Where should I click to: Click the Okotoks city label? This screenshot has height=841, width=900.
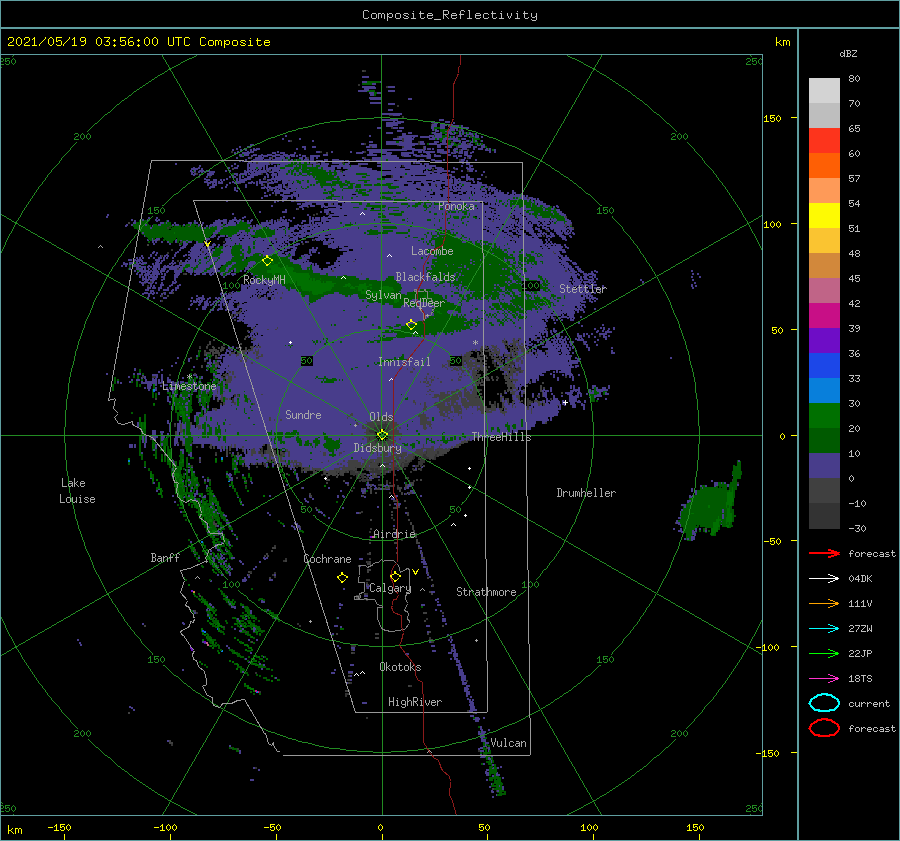coord(400,667)
